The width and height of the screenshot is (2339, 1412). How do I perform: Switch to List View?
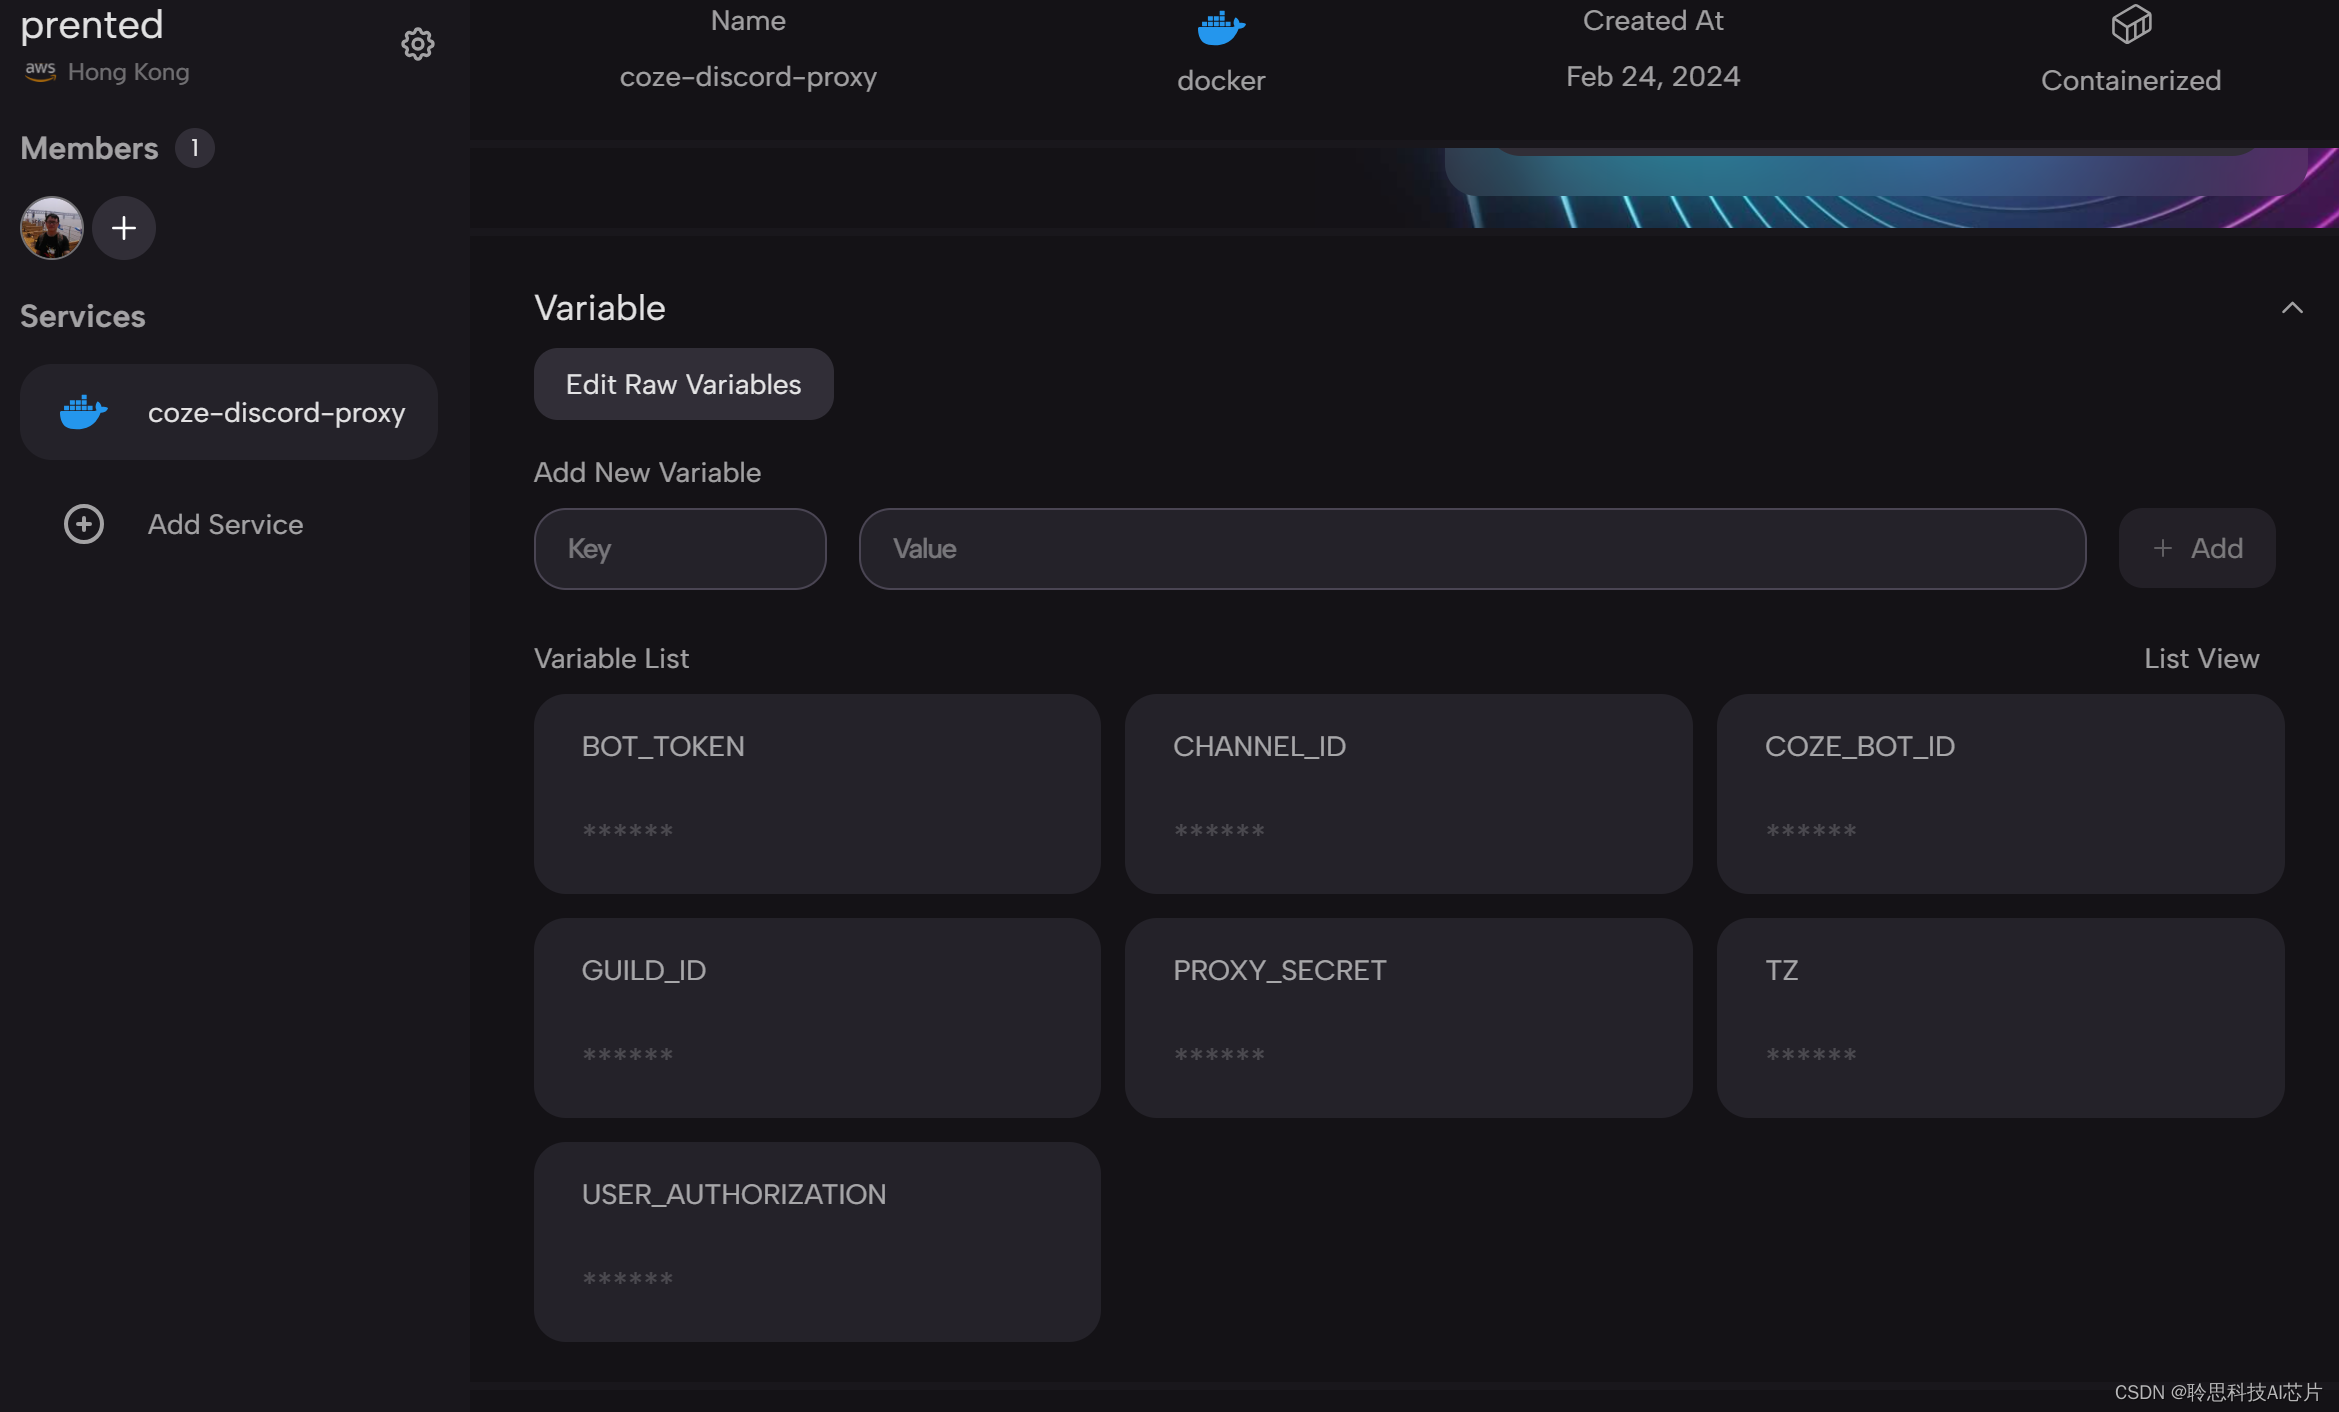point(2200,658)
